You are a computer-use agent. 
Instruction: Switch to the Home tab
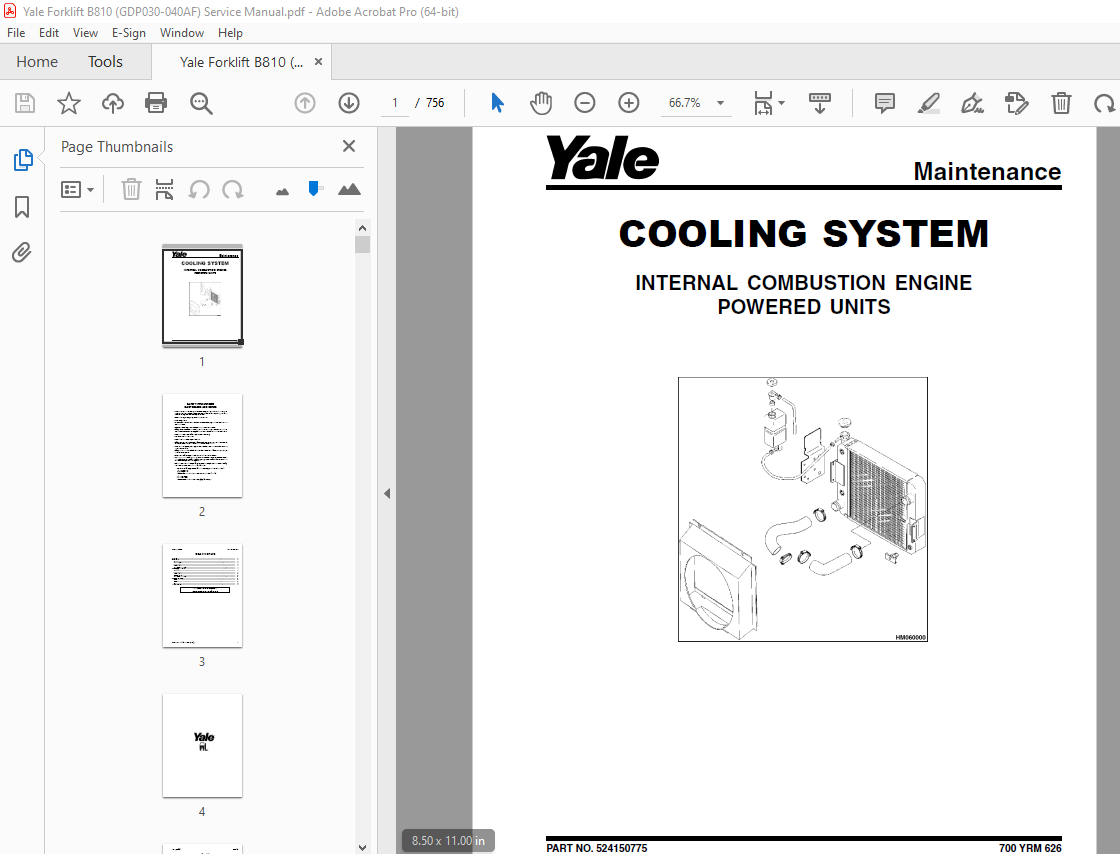pos(37,62)
